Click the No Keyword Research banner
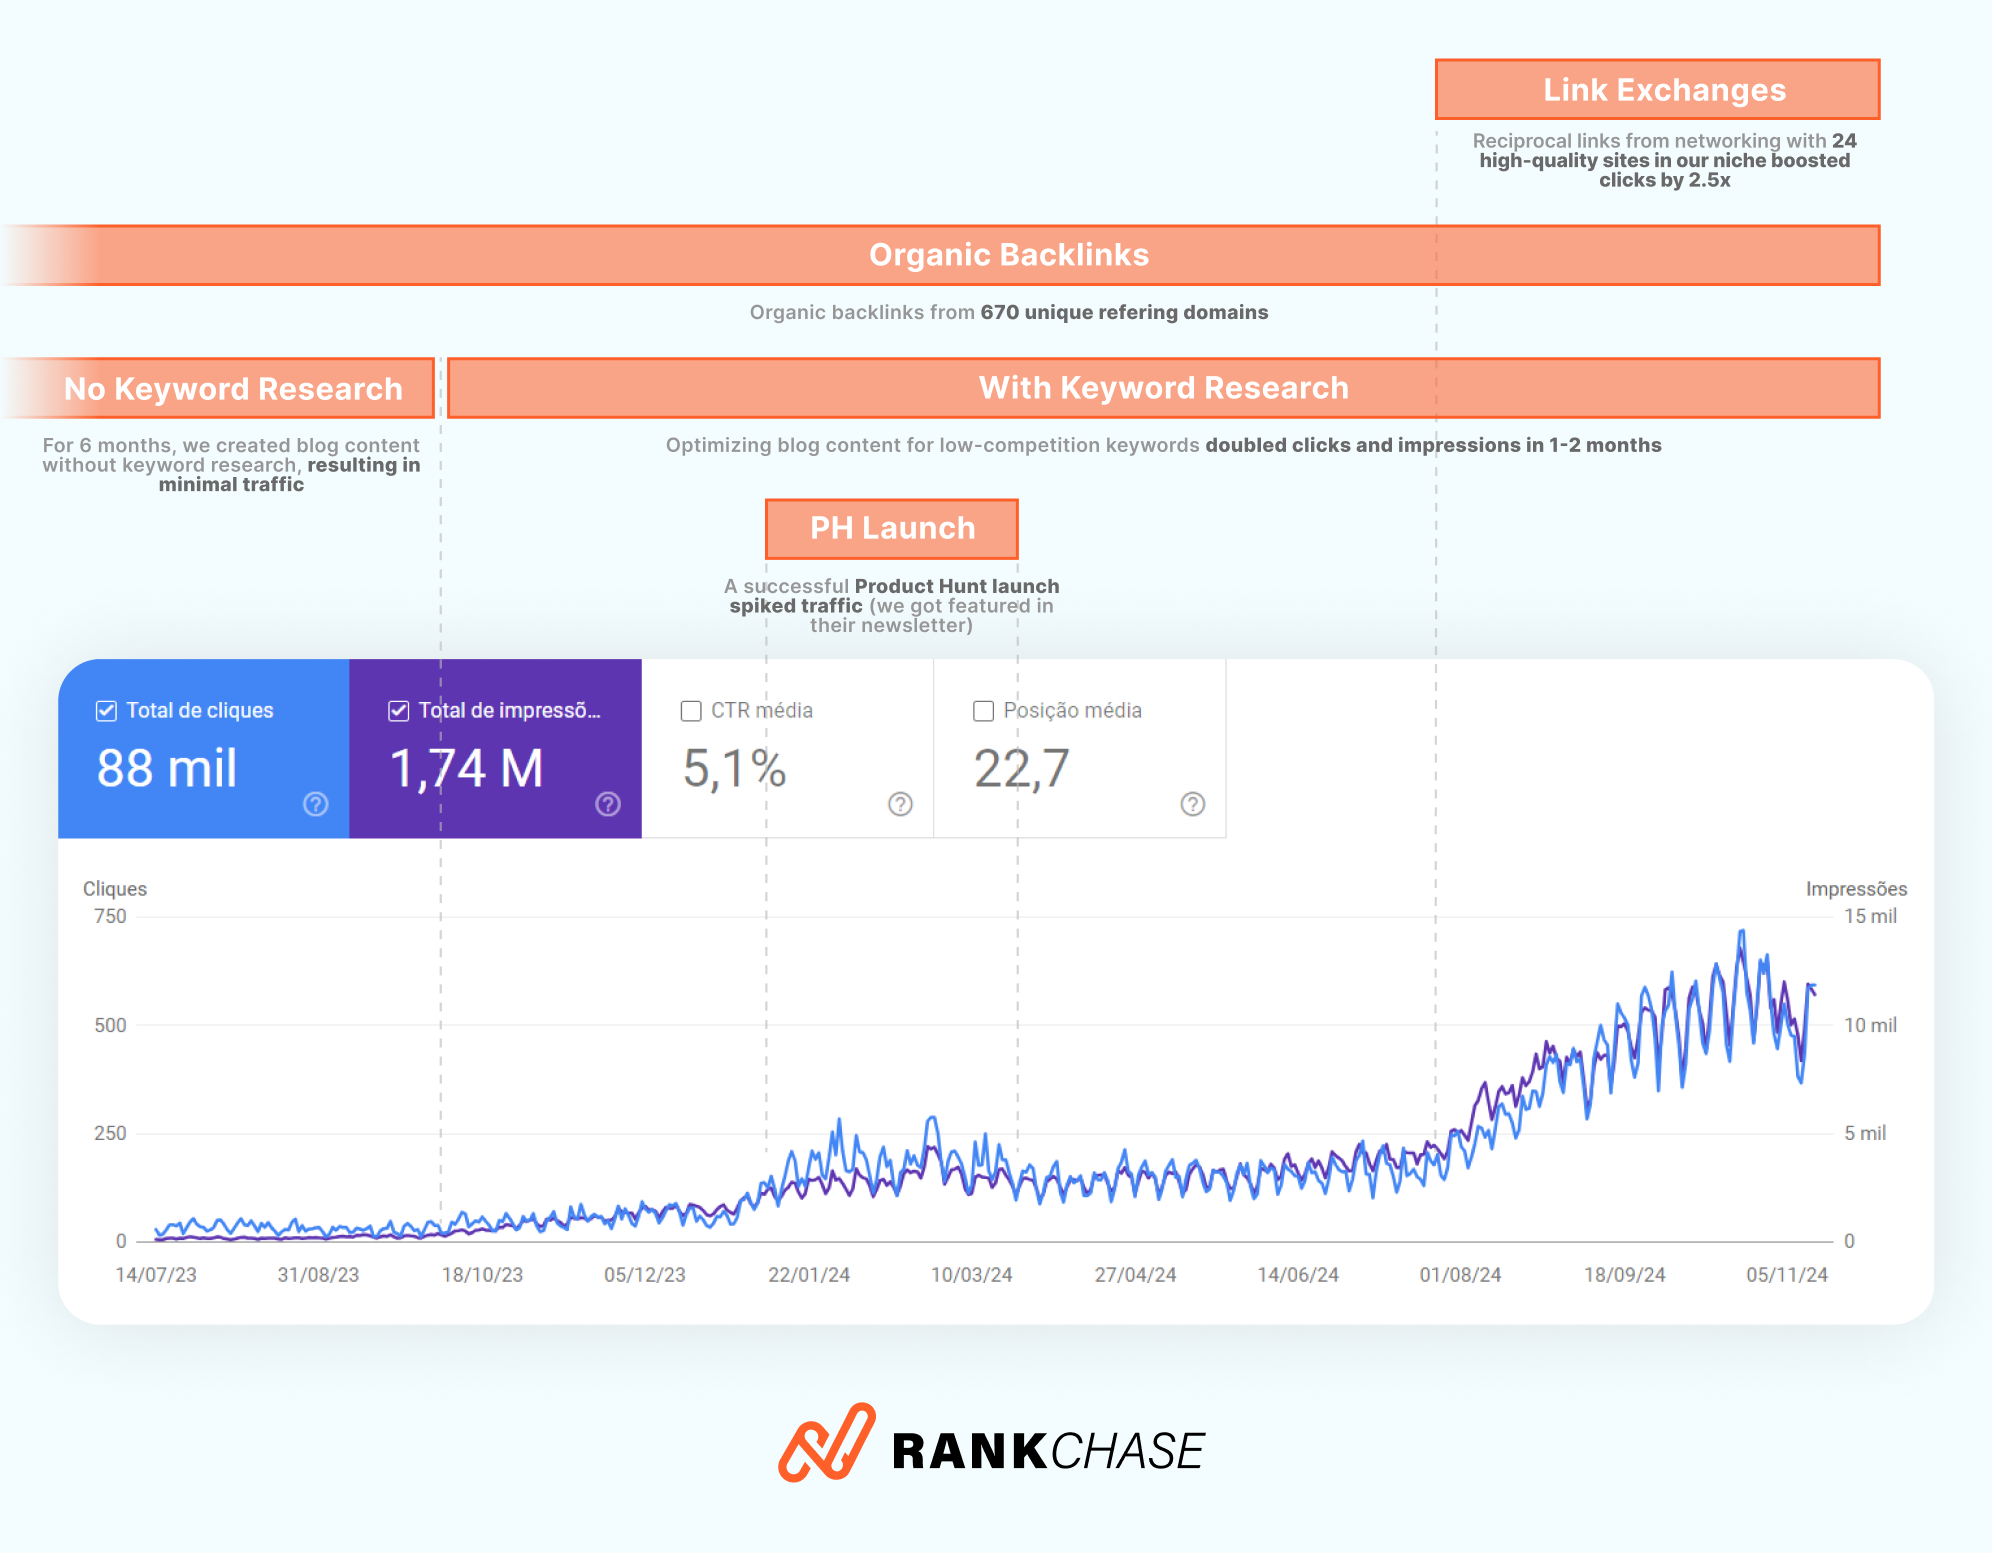The image size is (1992, 1553). [x=217, y=388]
